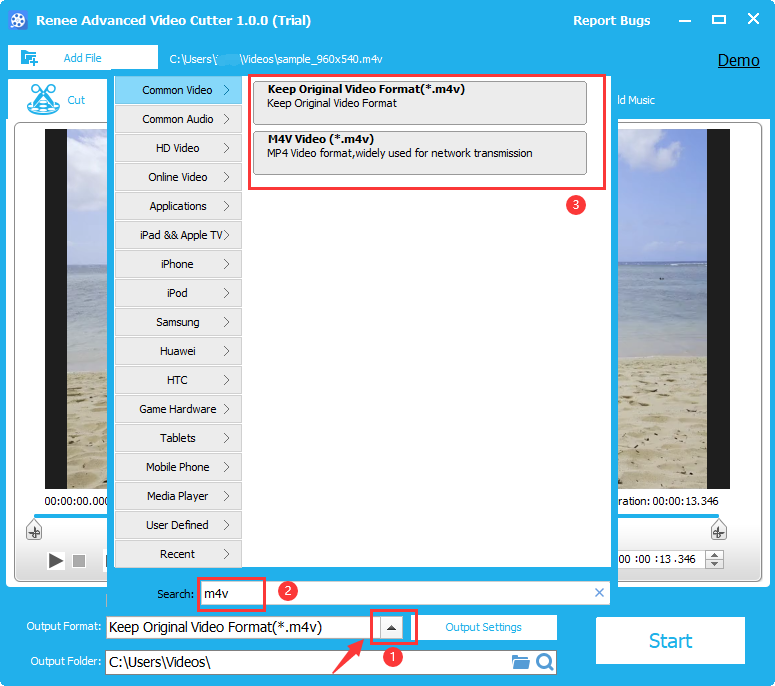The image size is (775, 686).
Task: Click the Start button
Action: coord(670,641)
